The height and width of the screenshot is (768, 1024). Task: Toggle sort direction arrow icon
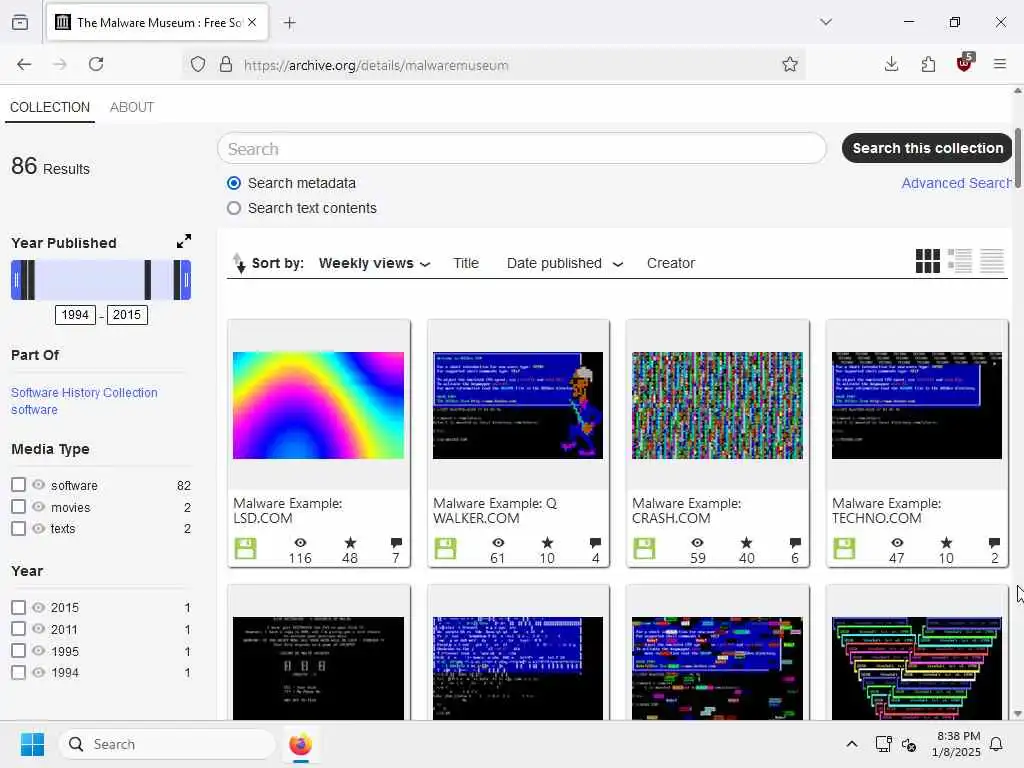239,263
